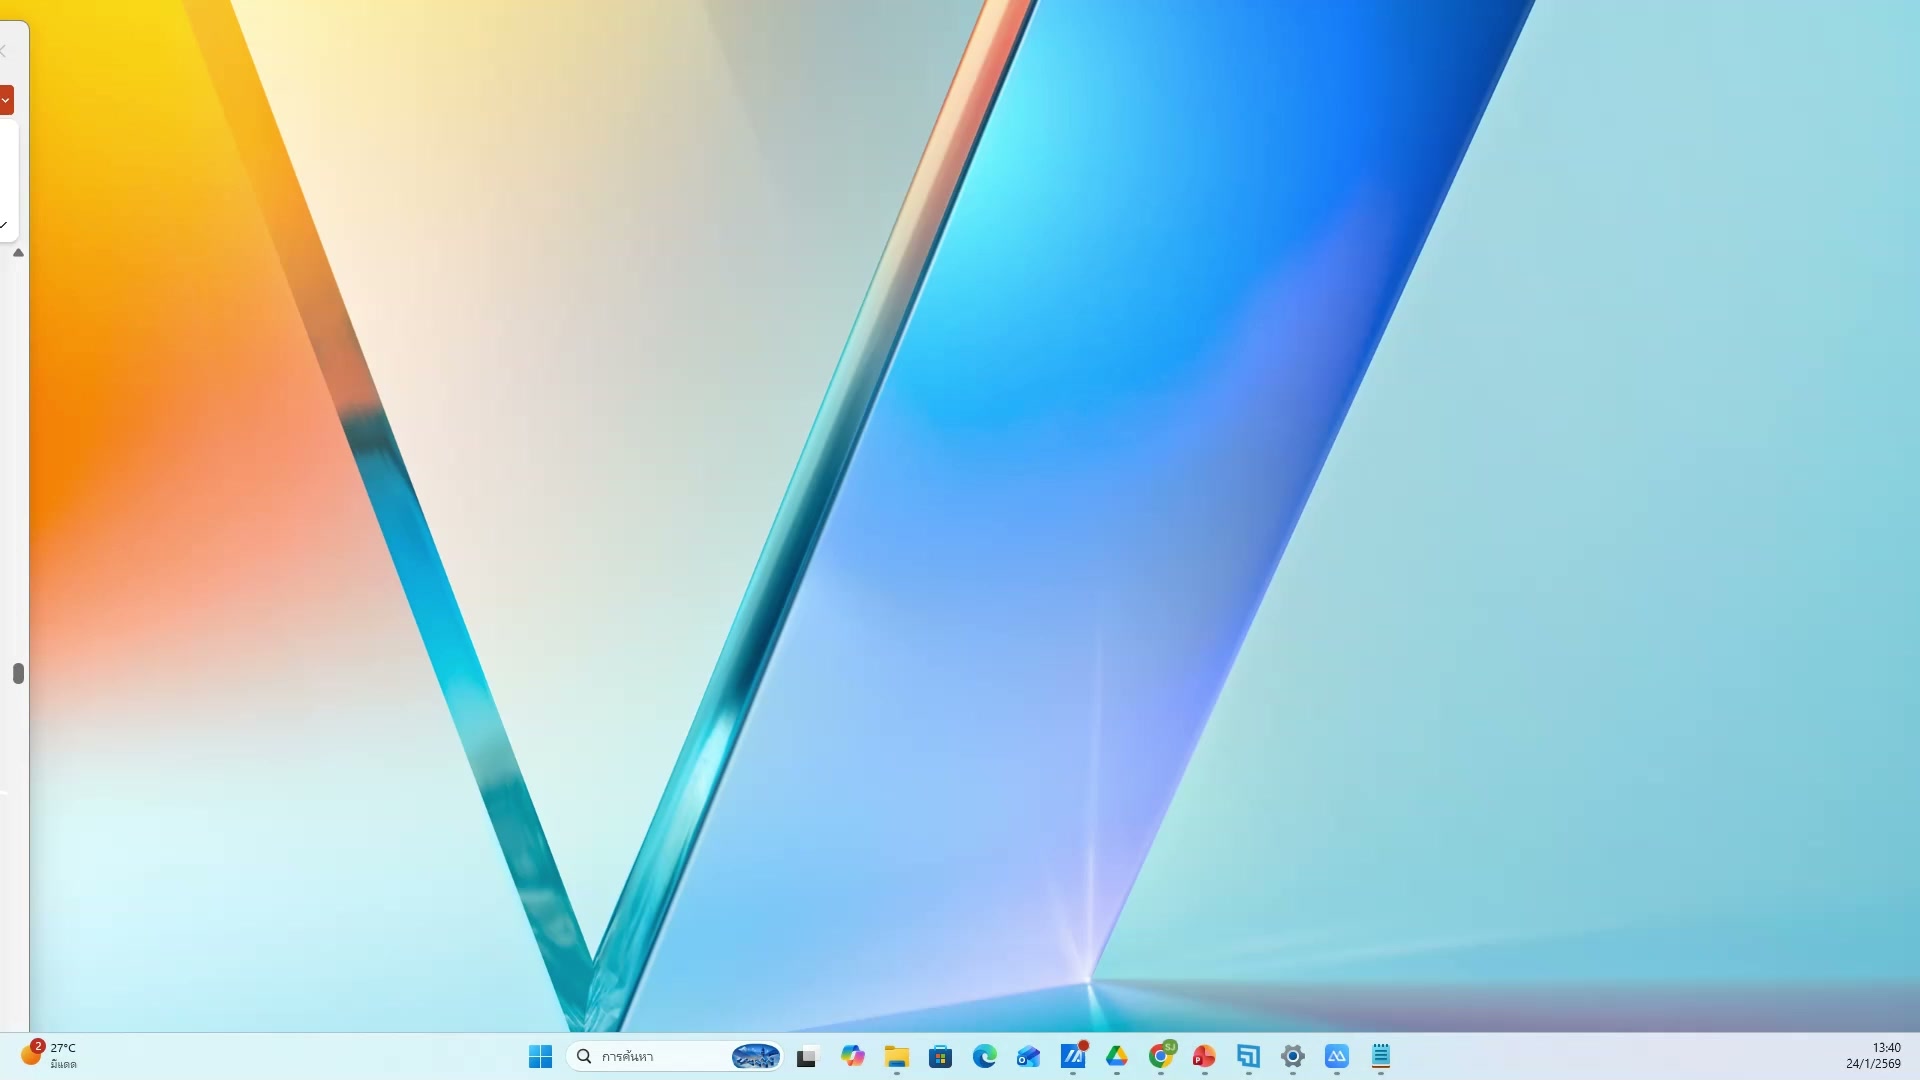
Task: Switch to Google Chrome window
Action: click(1160, 1056)
